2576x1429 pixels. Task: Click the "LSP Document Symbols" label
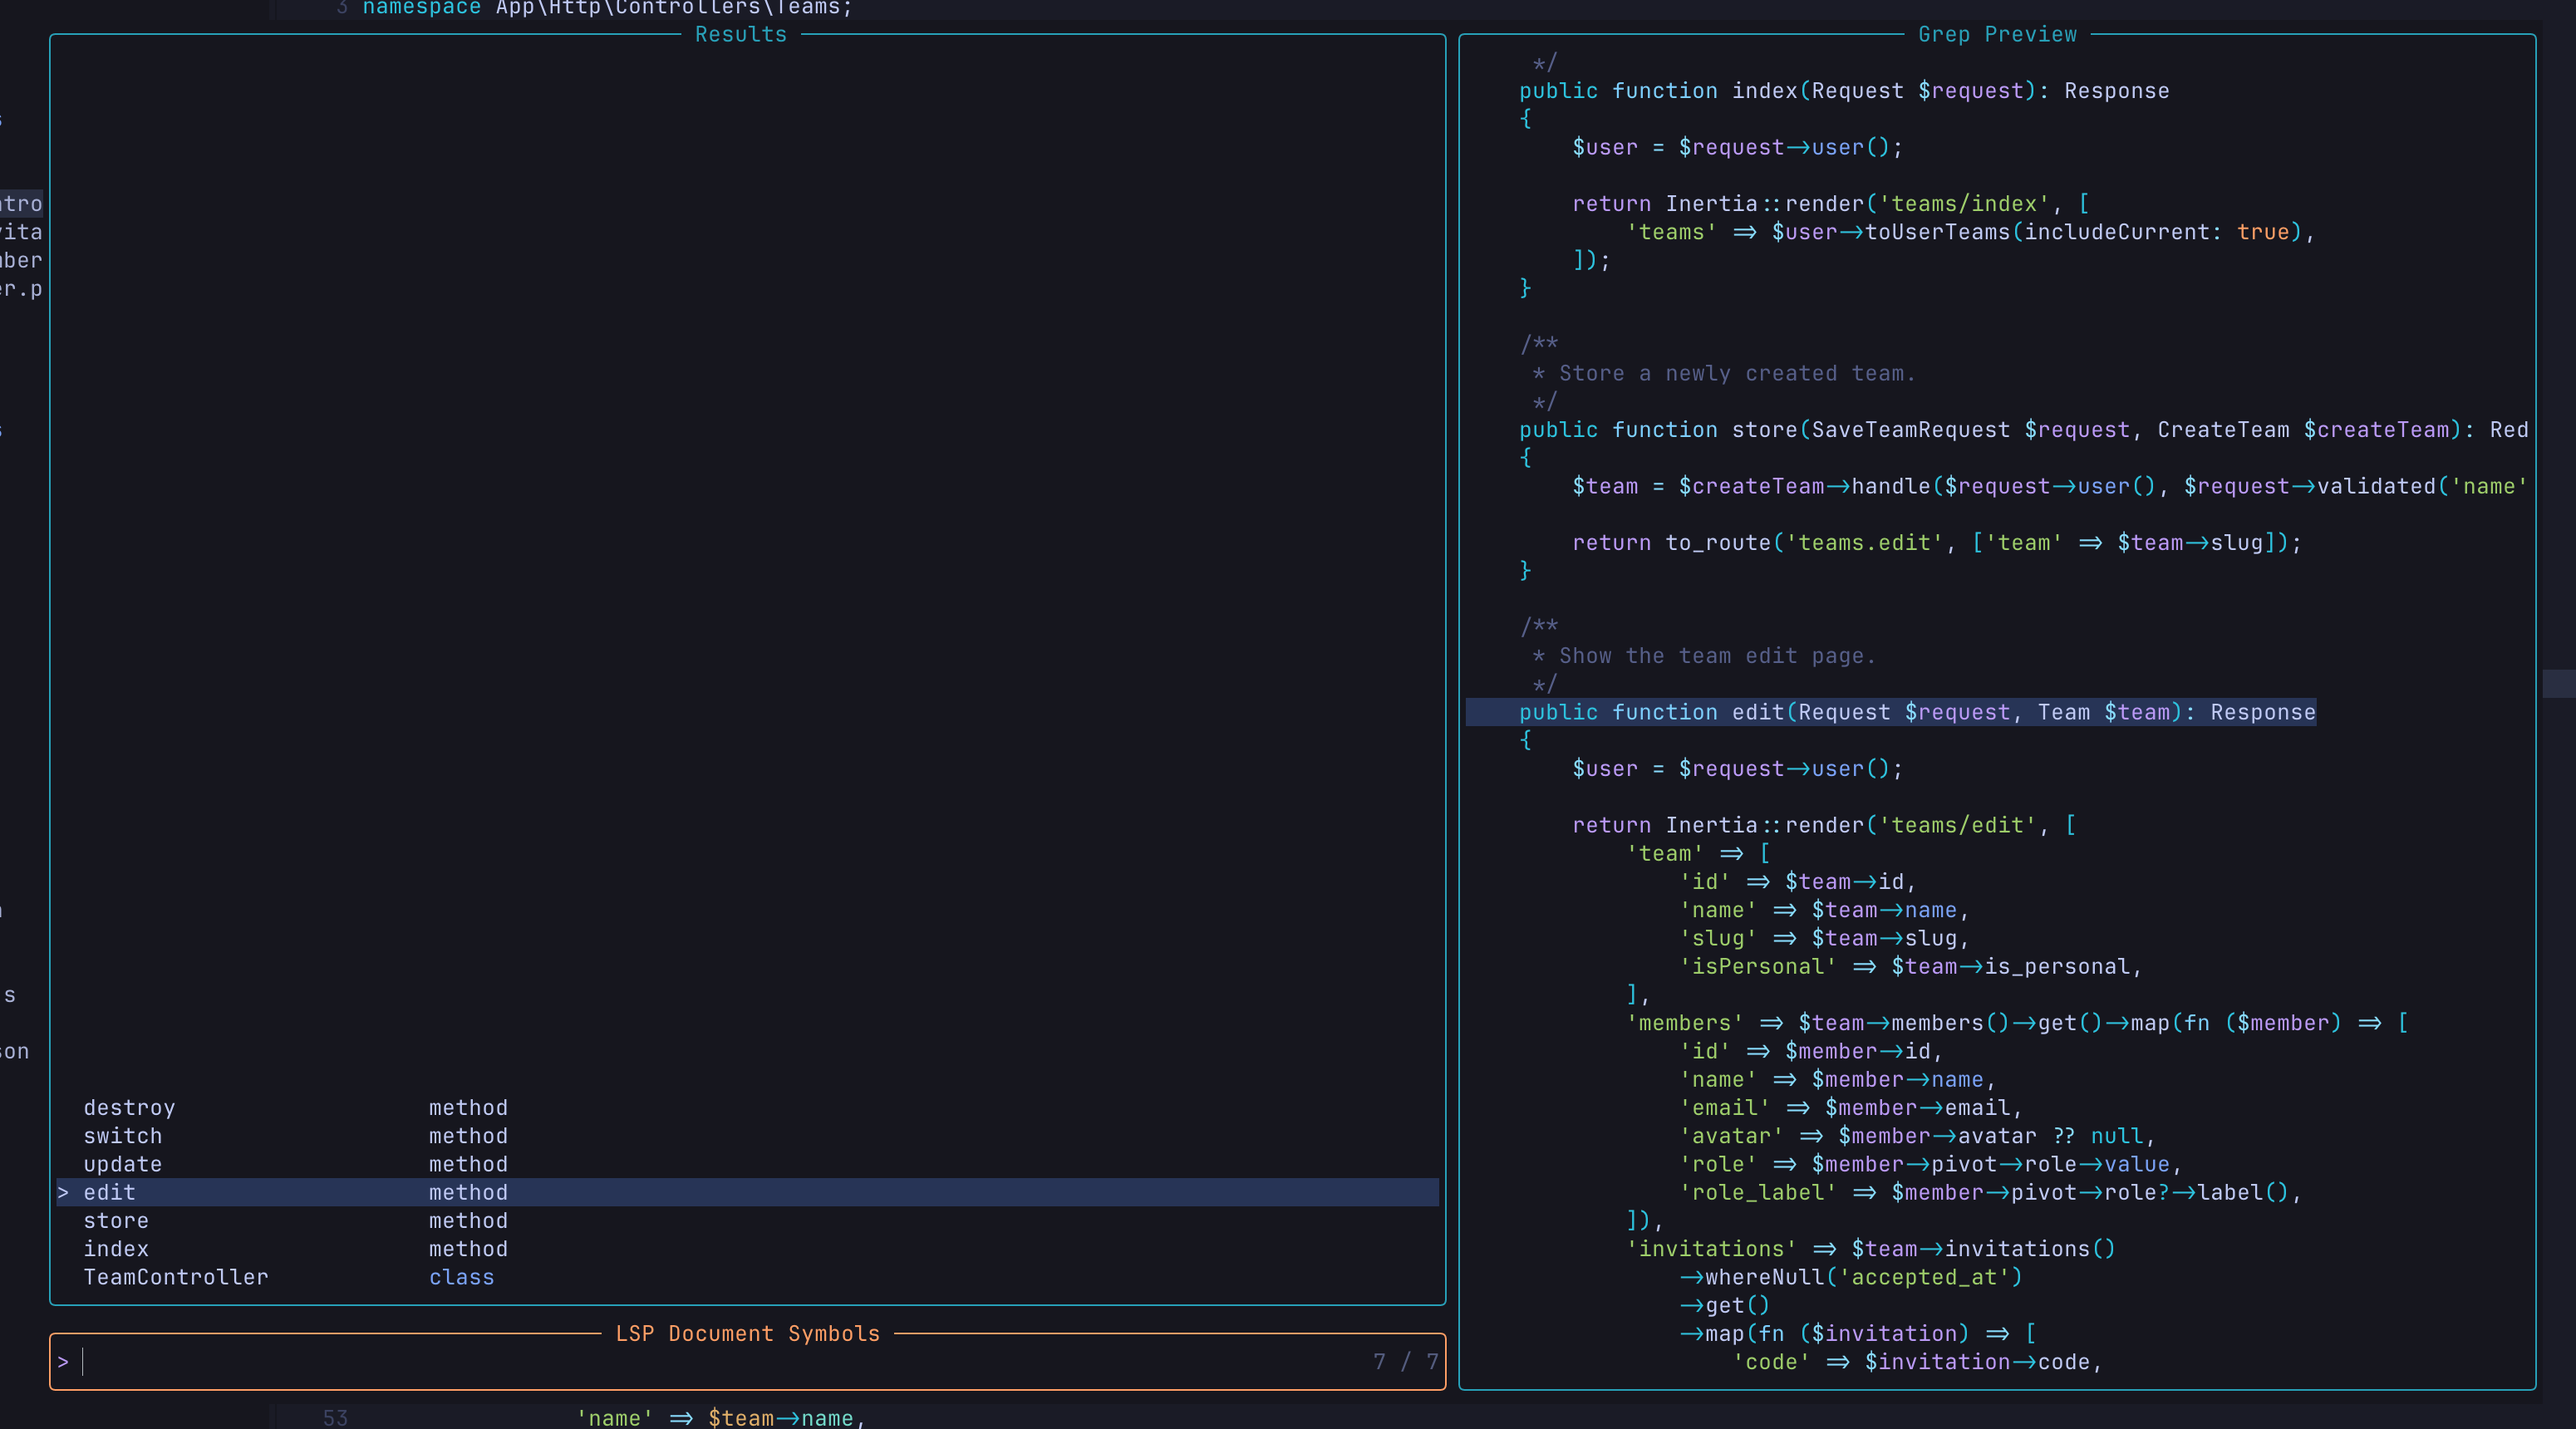point(748,1333)
